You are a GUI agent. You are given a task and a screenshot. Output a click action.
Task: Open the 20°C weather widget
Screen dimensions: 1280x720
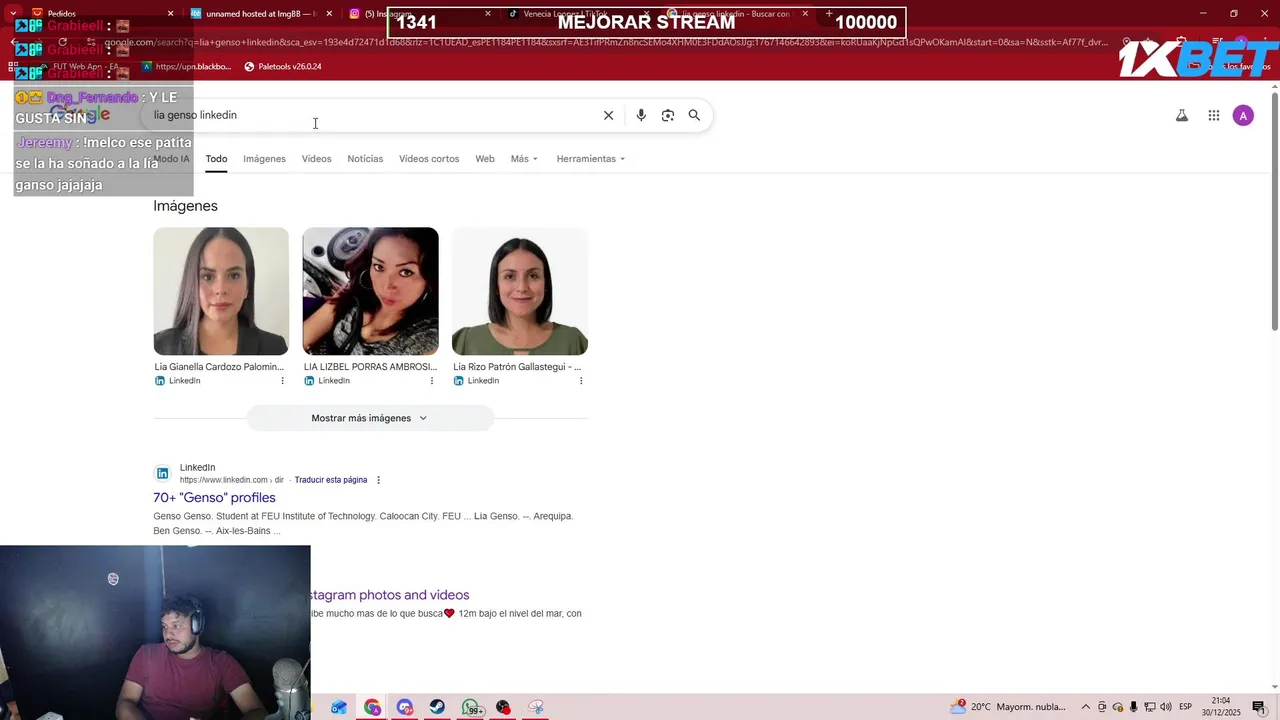point(1007,707)
